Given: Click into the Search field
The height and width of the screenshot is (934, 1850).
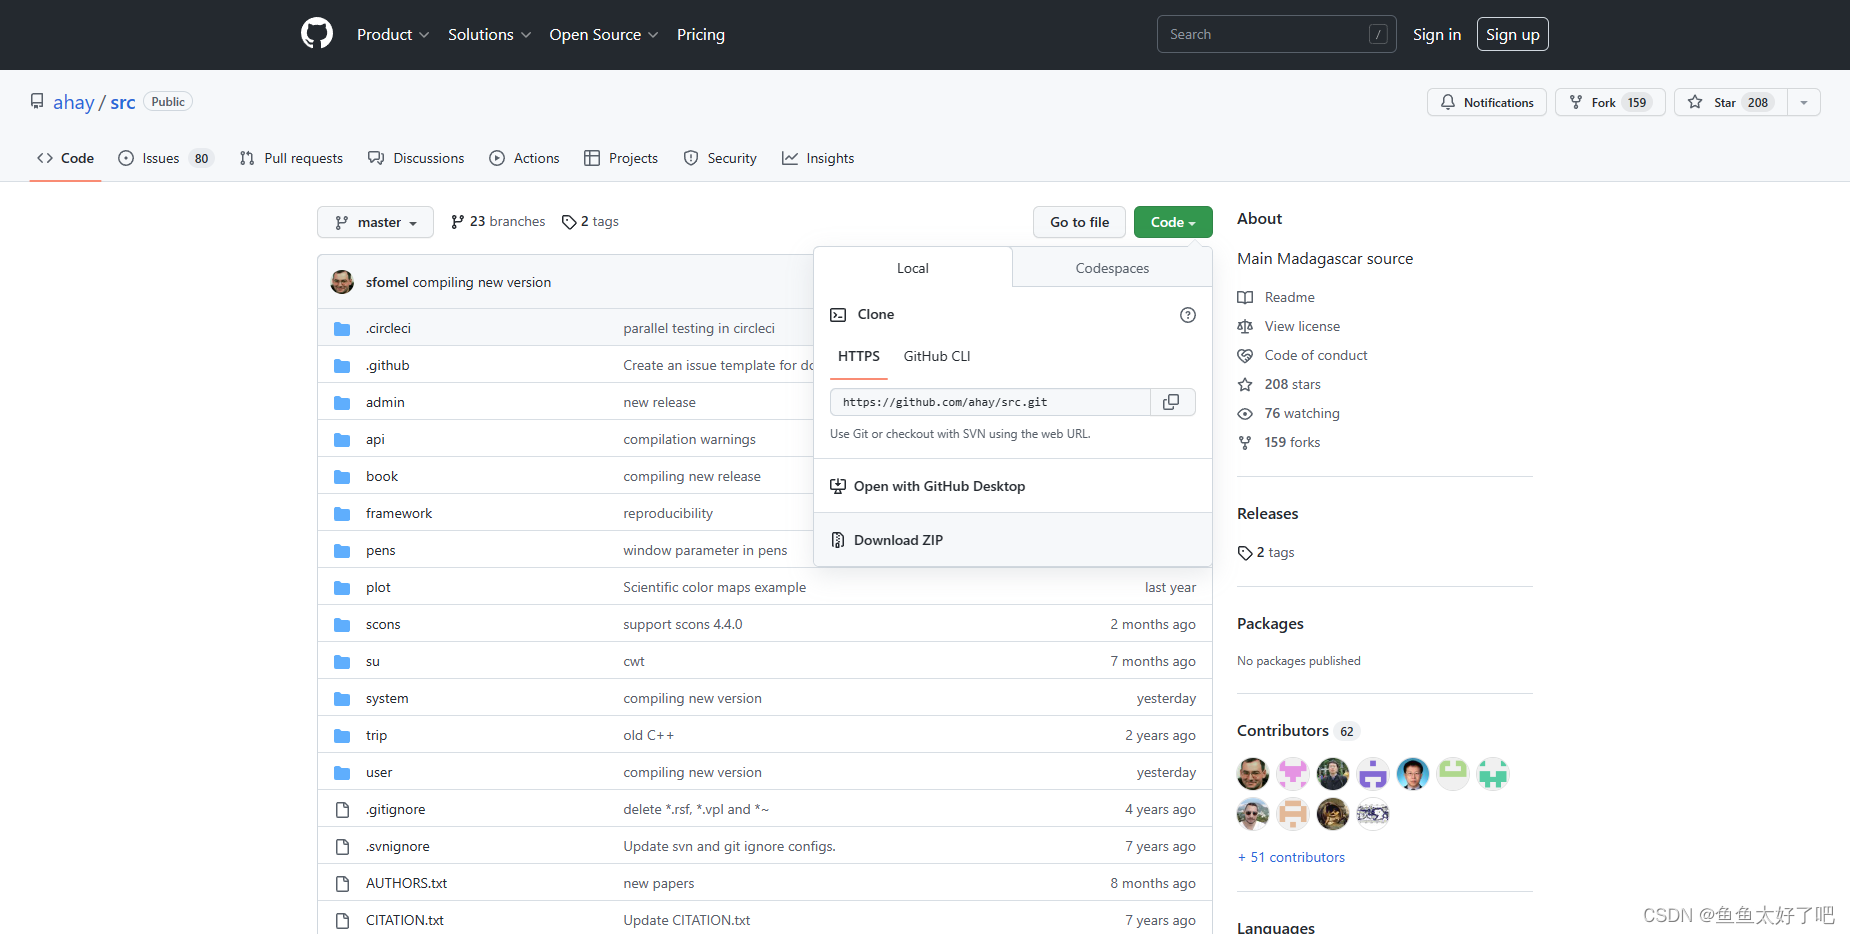Looking at the screenshot, I should (1277, 34).
